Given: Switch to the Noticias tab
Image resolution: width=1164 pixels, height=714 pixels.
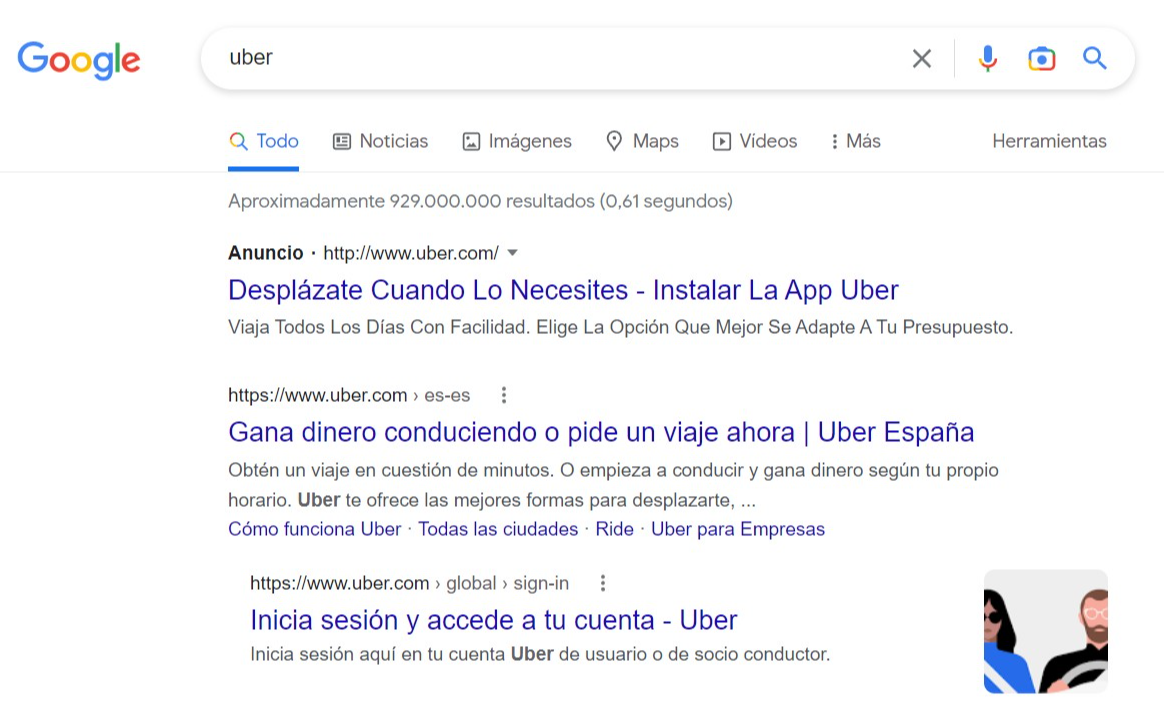Looking at the screenshot, I should tap(380, 141).
